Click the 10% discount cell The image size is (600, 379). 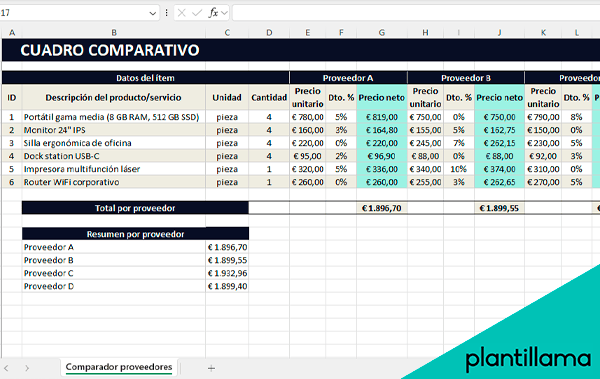[x=459, y=169]
